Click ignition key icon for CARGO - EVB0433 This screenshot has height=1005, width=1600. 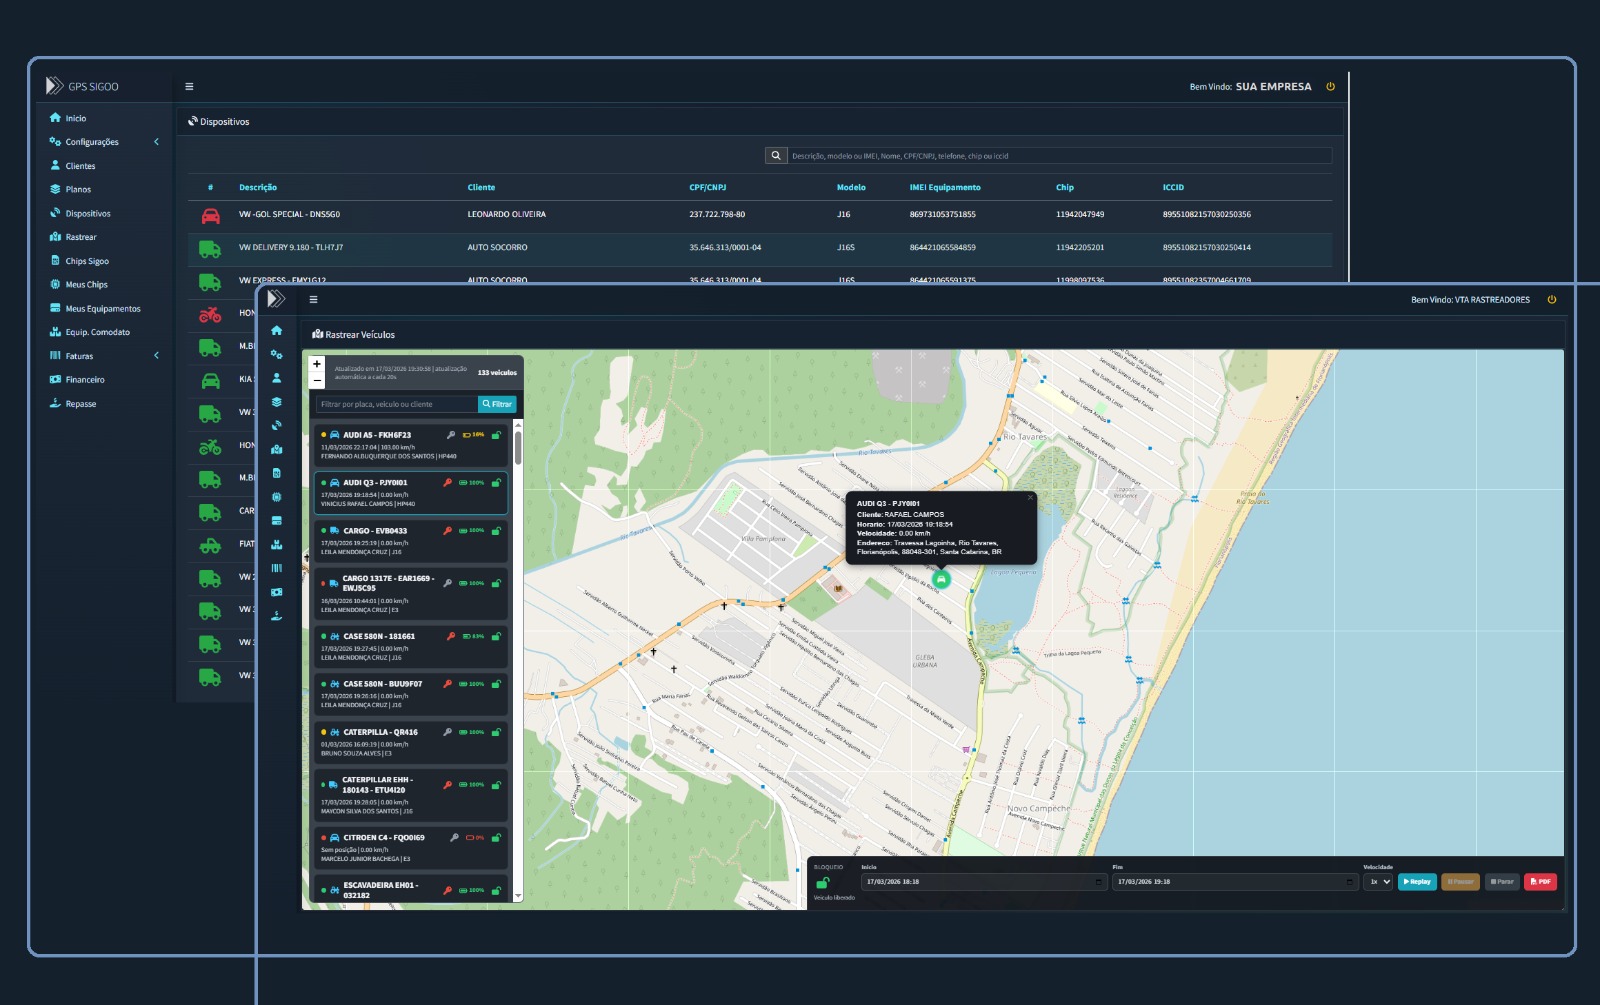[x=448, y=531]
